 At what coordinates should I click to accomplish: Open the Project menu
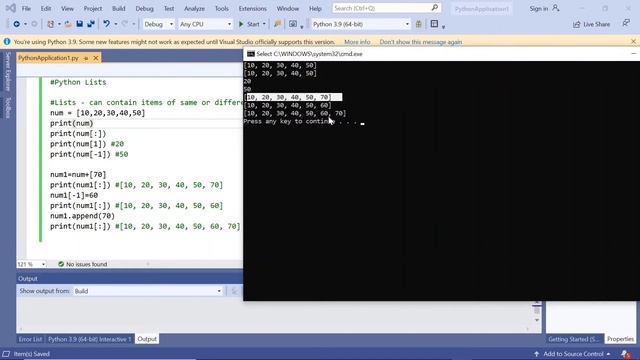point(93,8)
